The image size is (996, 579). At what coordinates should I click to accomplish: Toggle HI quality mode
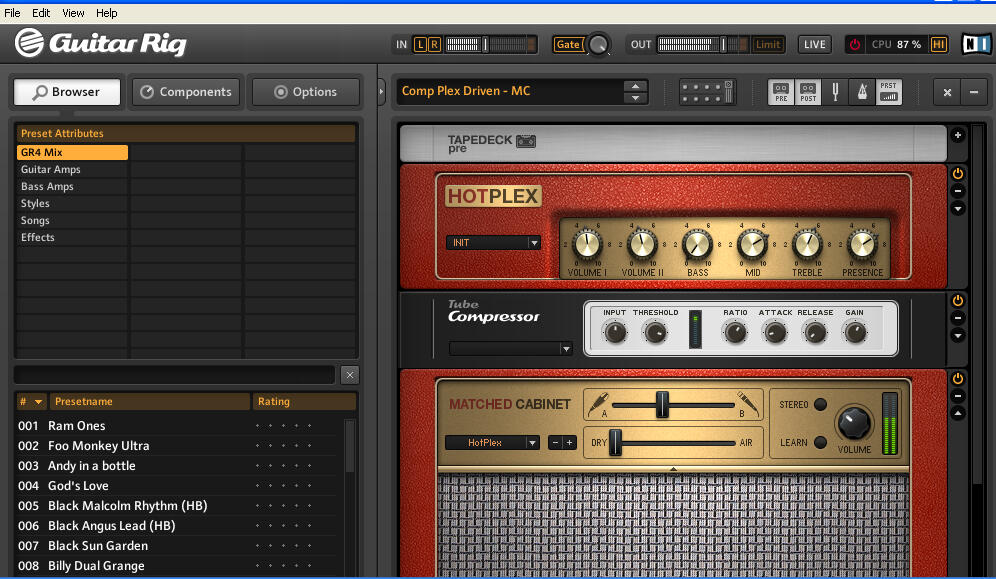(x=938, y=44)
